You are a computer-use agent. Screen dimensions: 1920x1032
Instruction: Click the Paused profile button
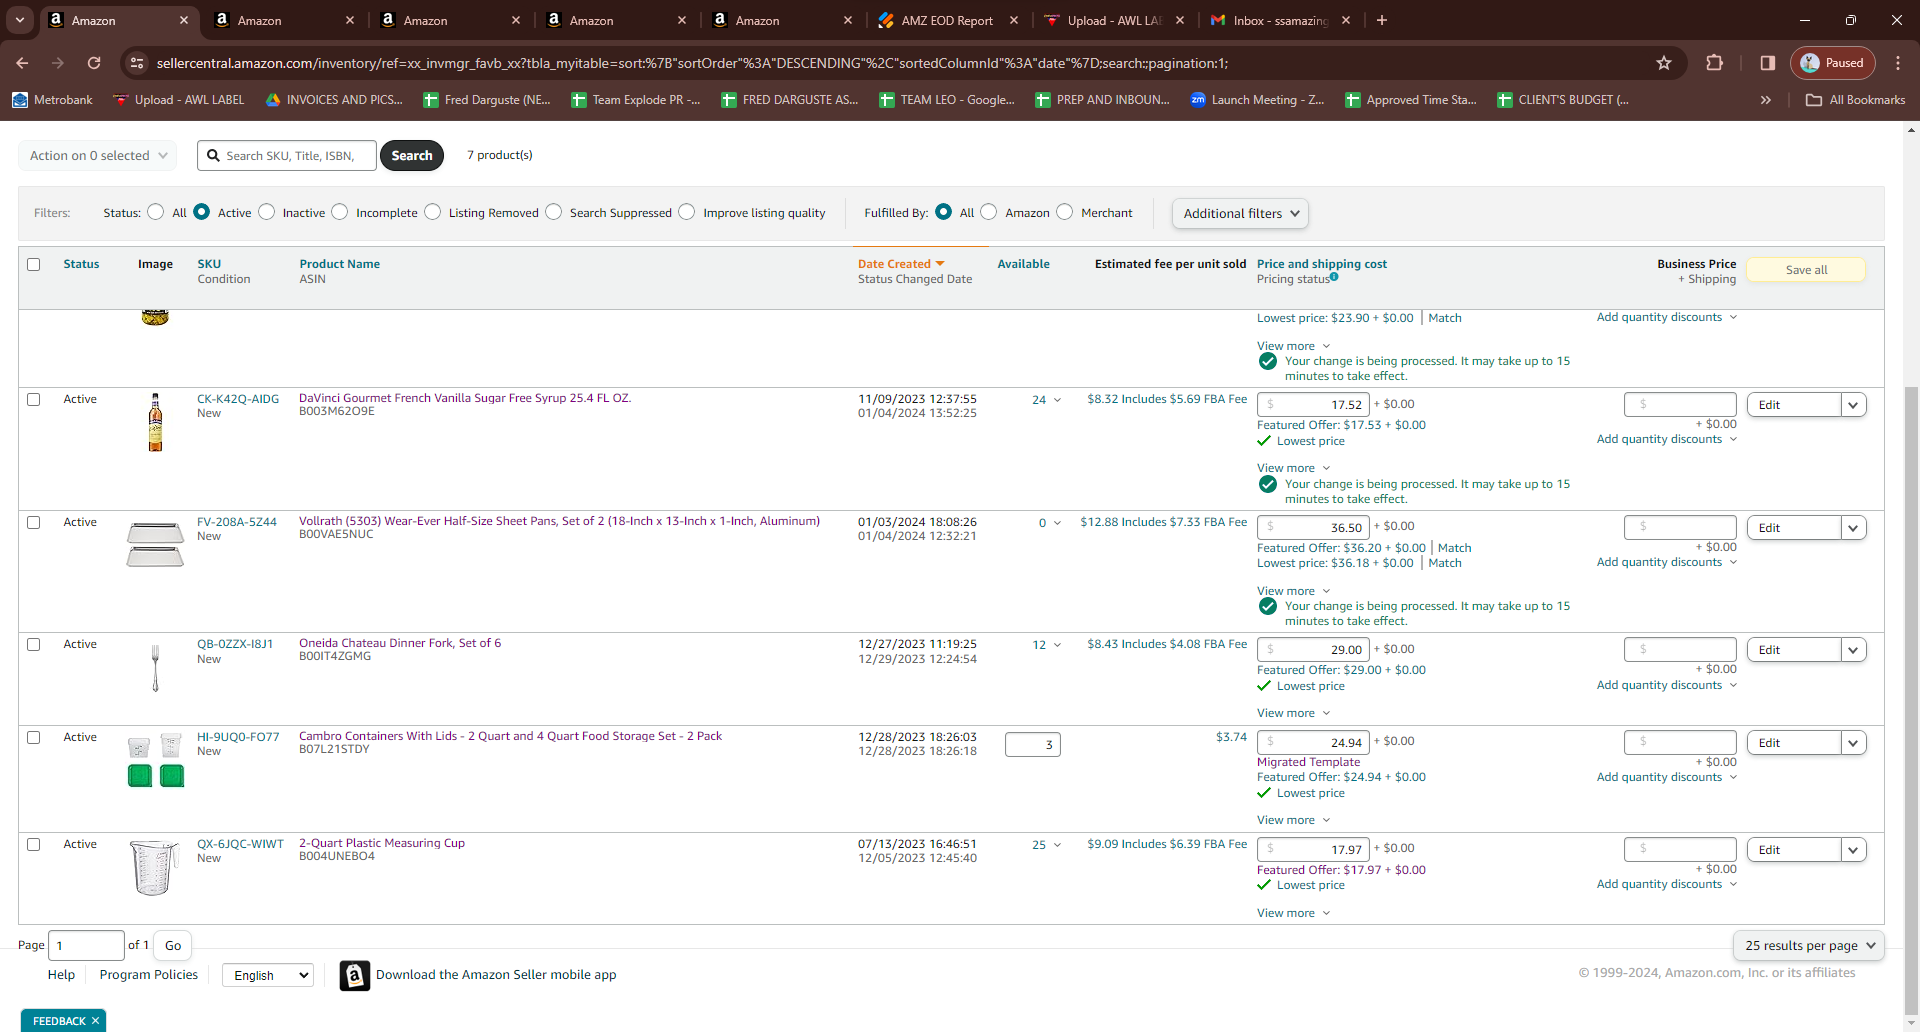1832,63
